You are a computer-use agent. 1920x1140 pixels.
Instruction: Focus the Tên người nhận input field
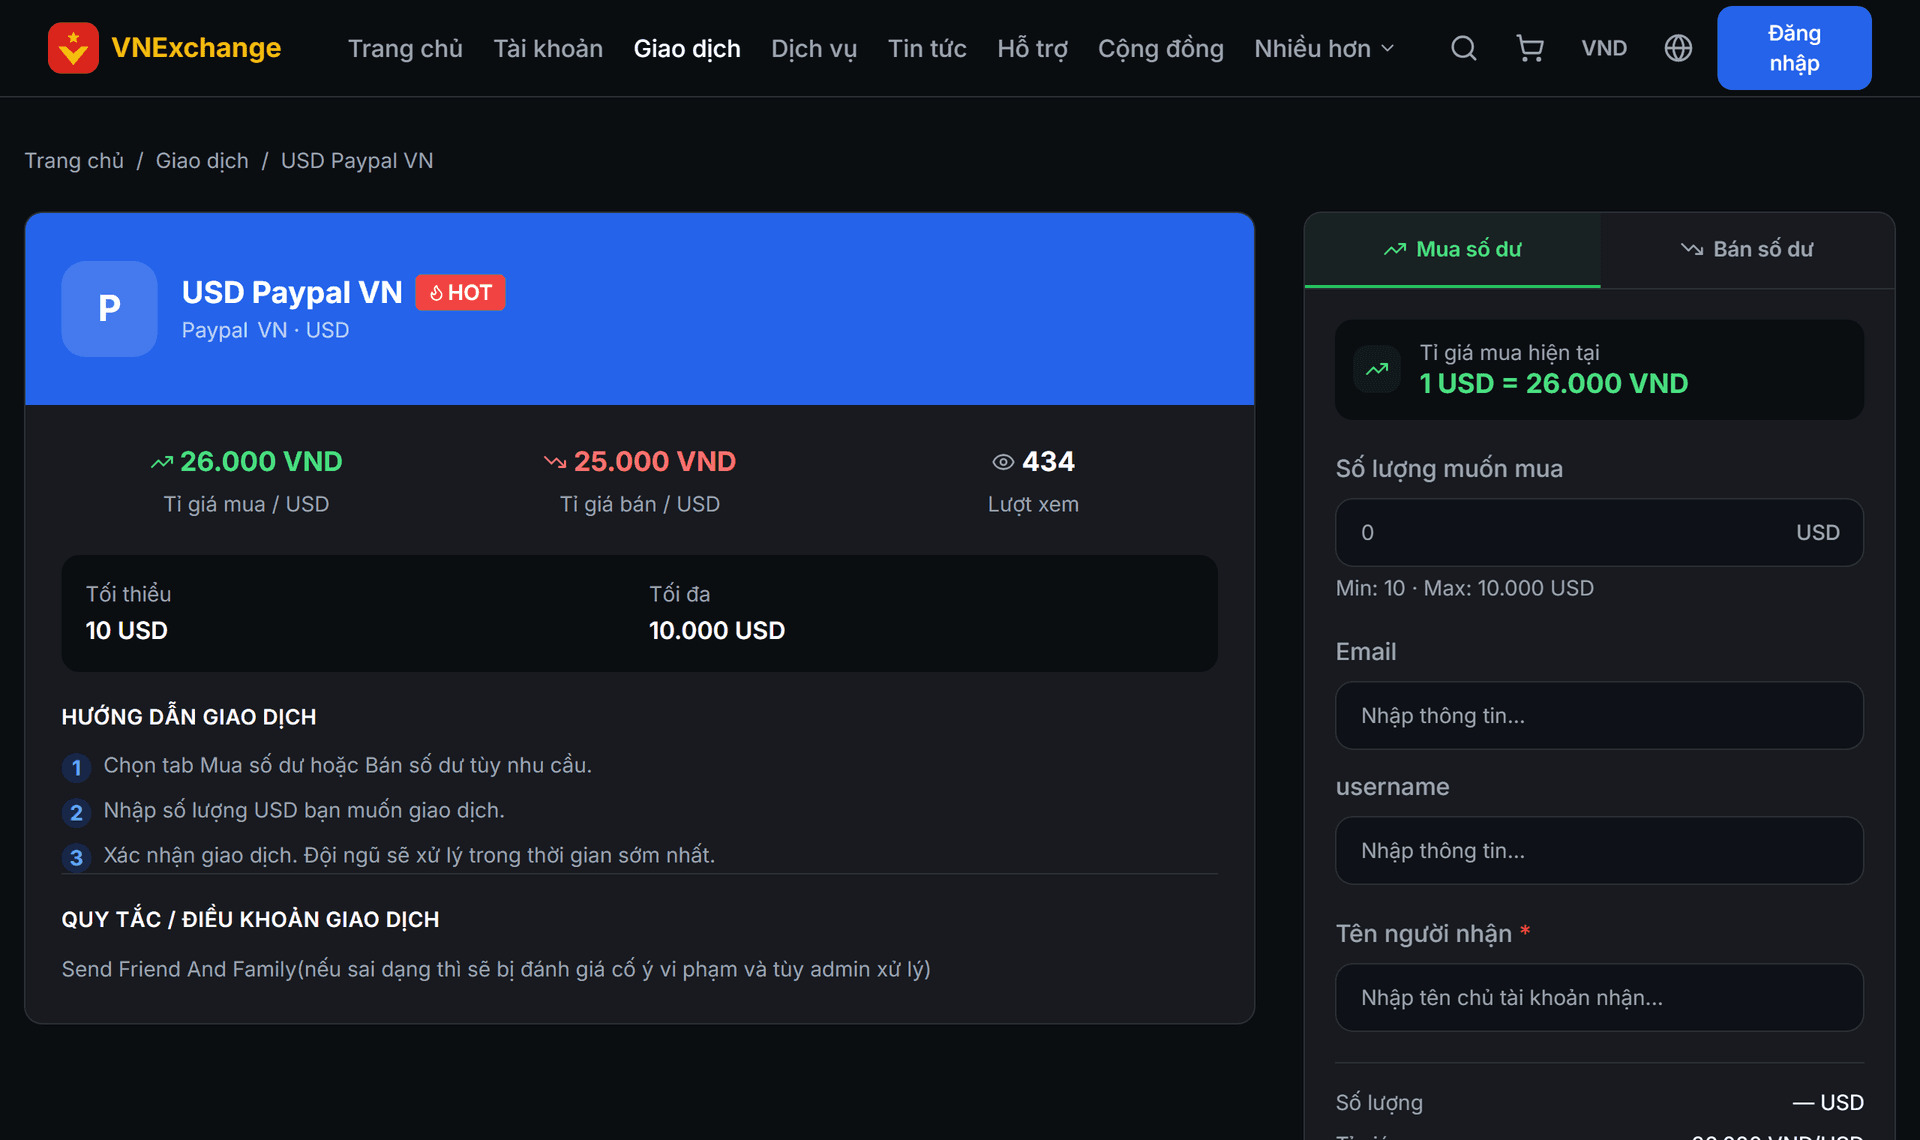pos(1599,998)
